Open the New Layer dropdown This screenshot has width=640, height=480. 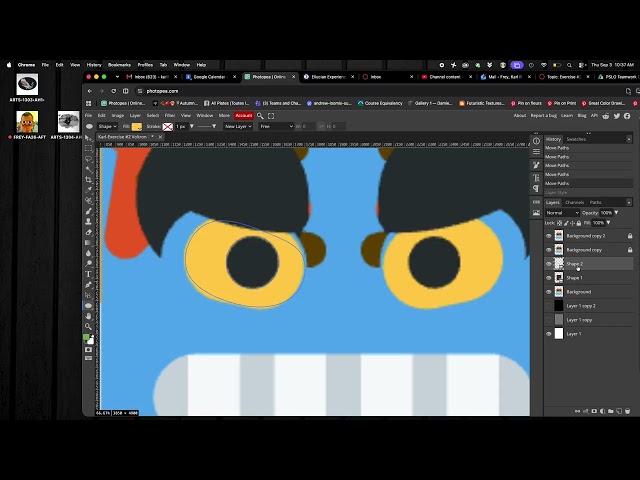[x=238, y=127]
